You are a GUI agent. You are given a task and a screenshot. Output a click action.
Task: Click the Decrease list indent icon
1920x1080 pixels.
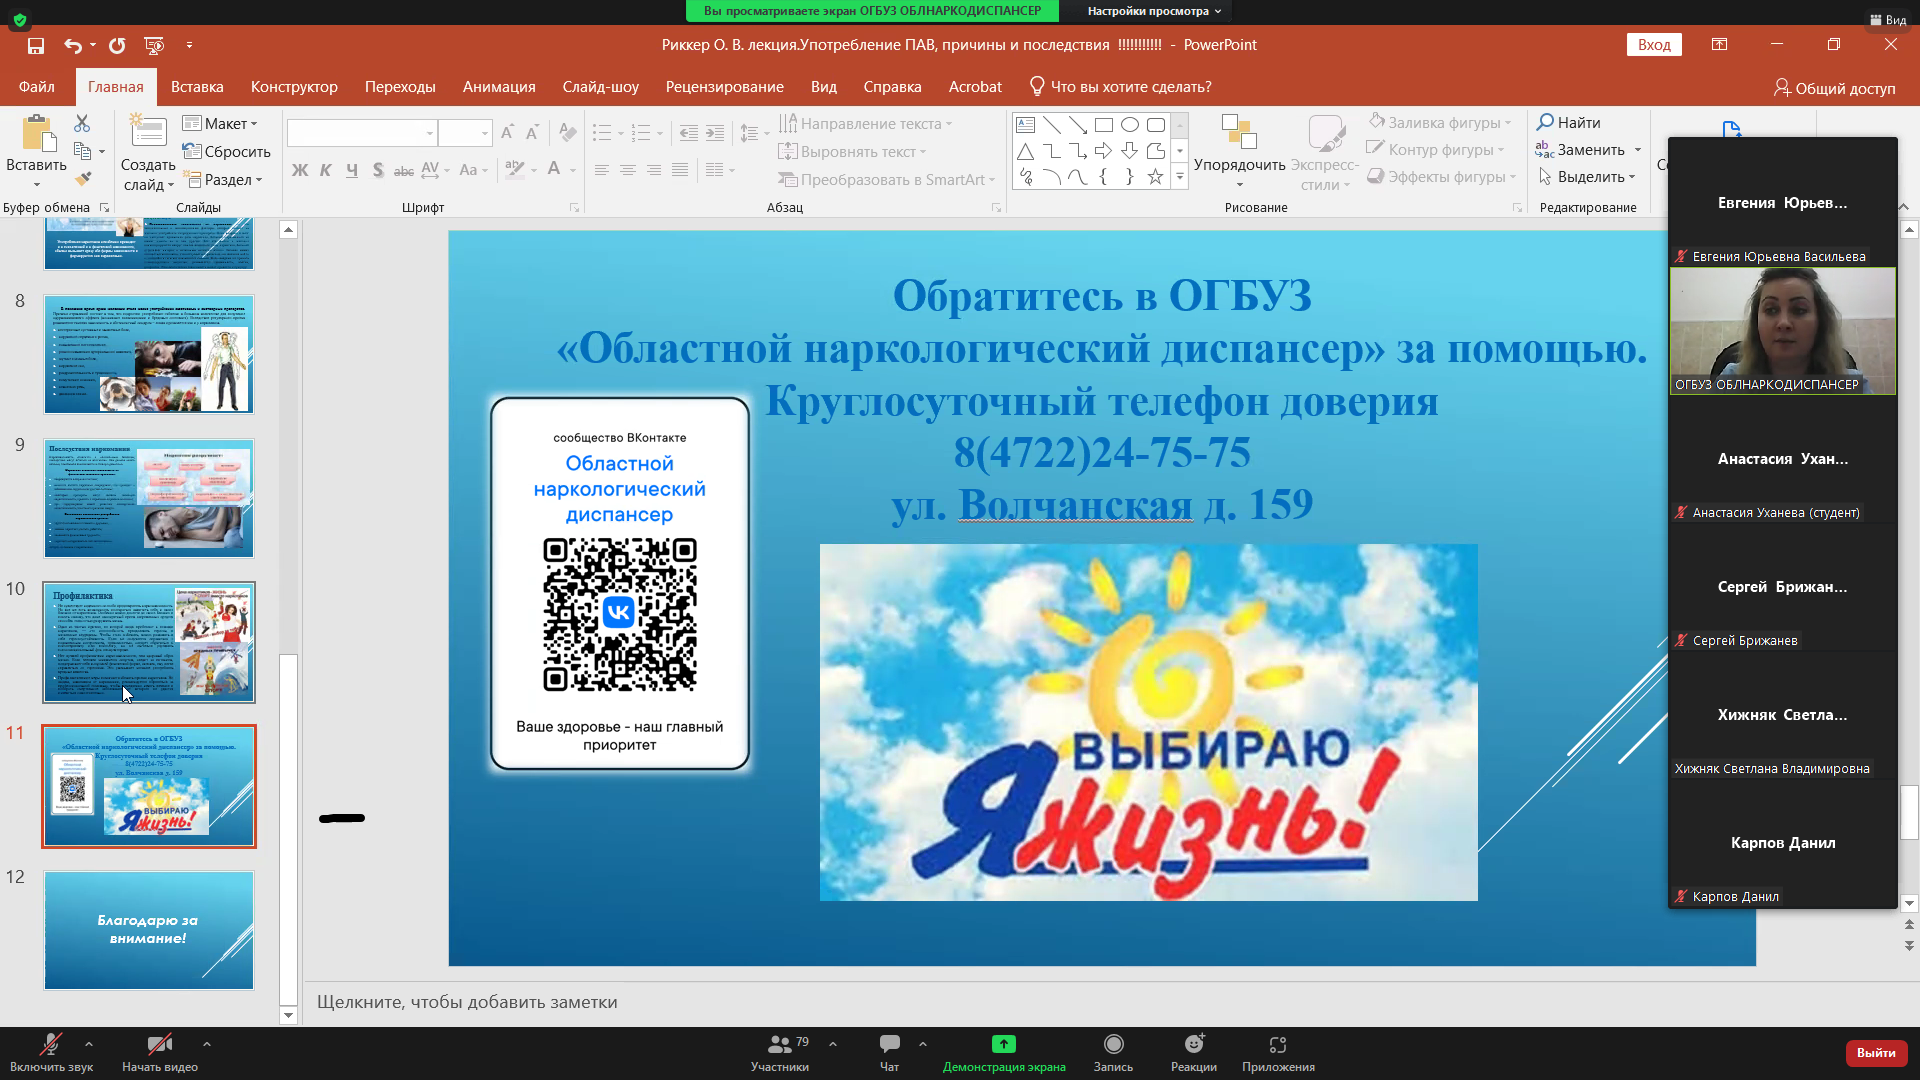pyautogui.click(x=689, y=132)
